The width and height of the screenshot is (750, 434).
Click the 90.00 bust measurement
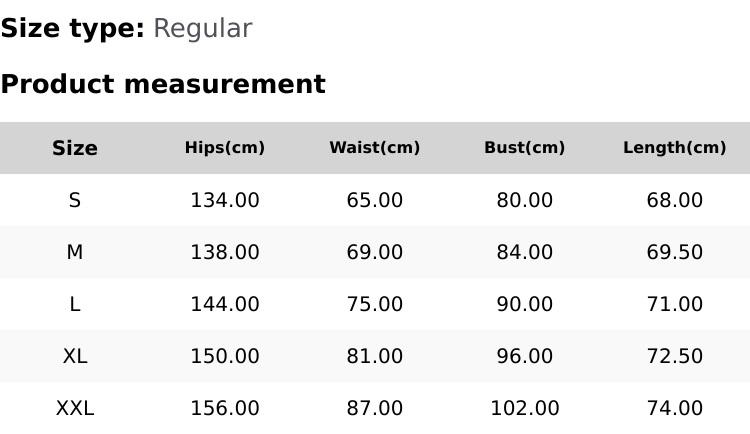(525, 304)
